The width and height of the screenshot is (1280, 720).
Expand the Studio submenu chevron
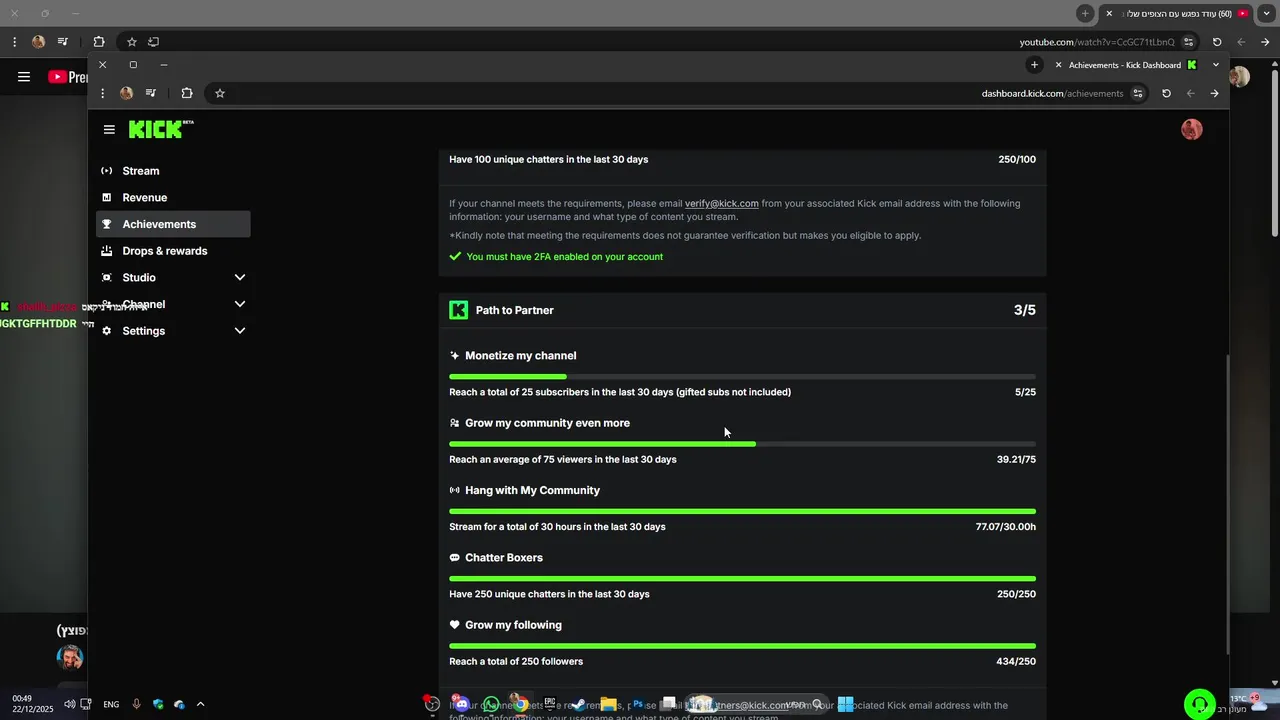(240, 278)
